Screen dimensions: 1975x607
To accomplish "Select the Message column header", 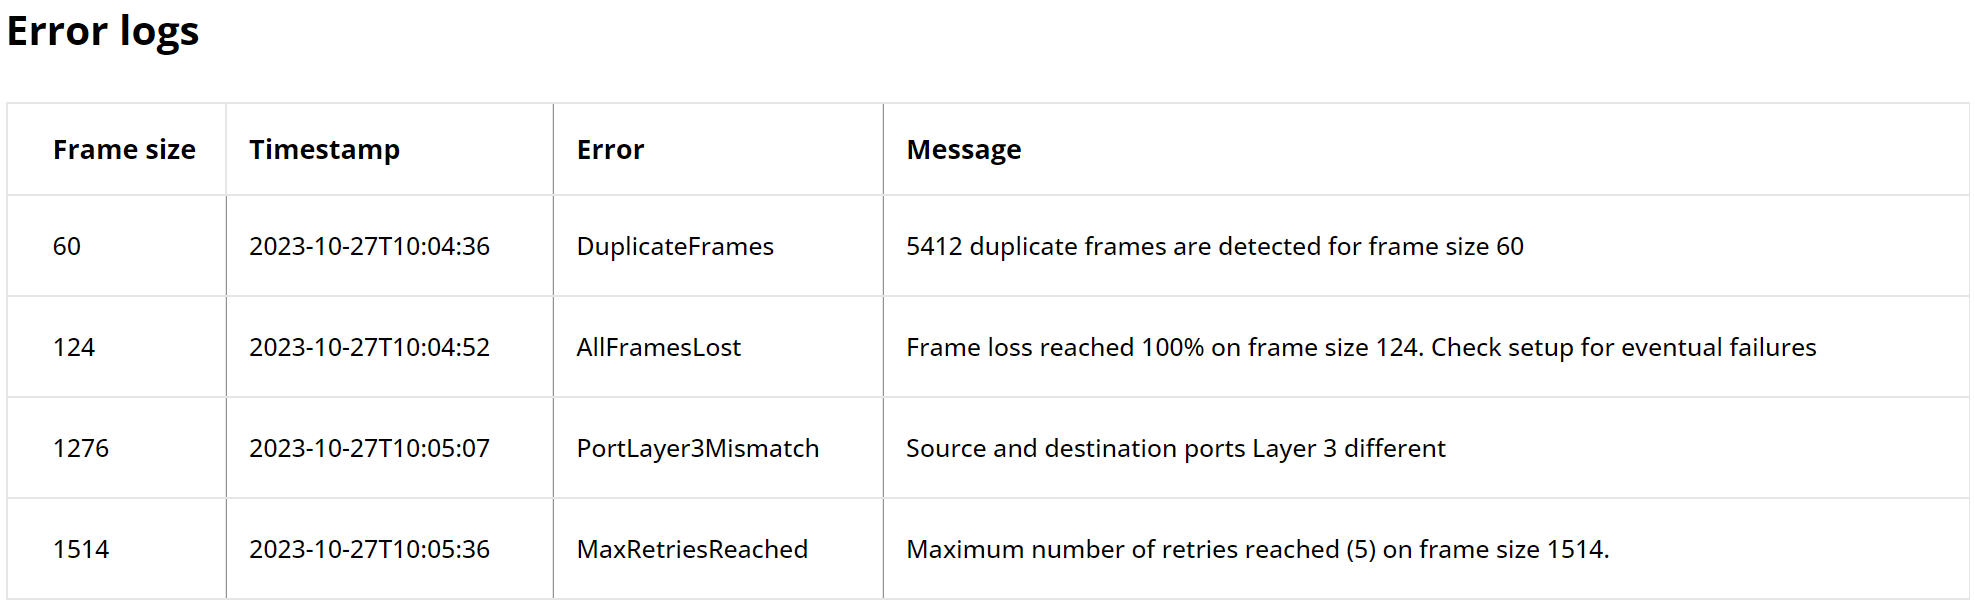I will pyautogui.click(x=963, y=150).
